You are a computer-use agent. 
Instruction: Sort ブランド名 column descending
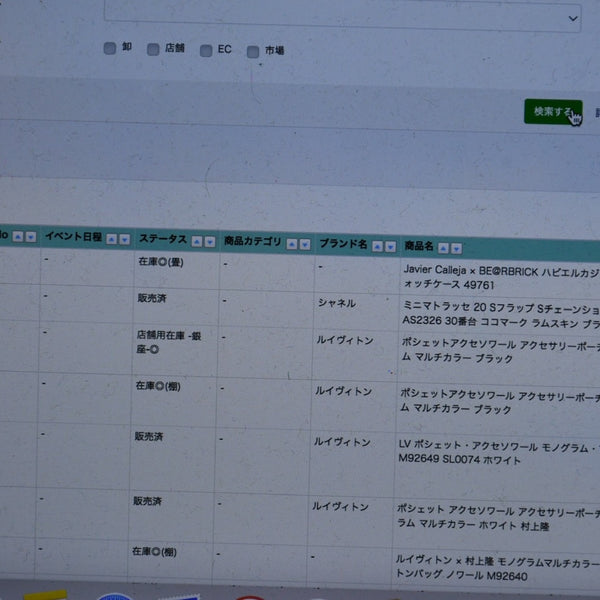(x=390, y=247)
